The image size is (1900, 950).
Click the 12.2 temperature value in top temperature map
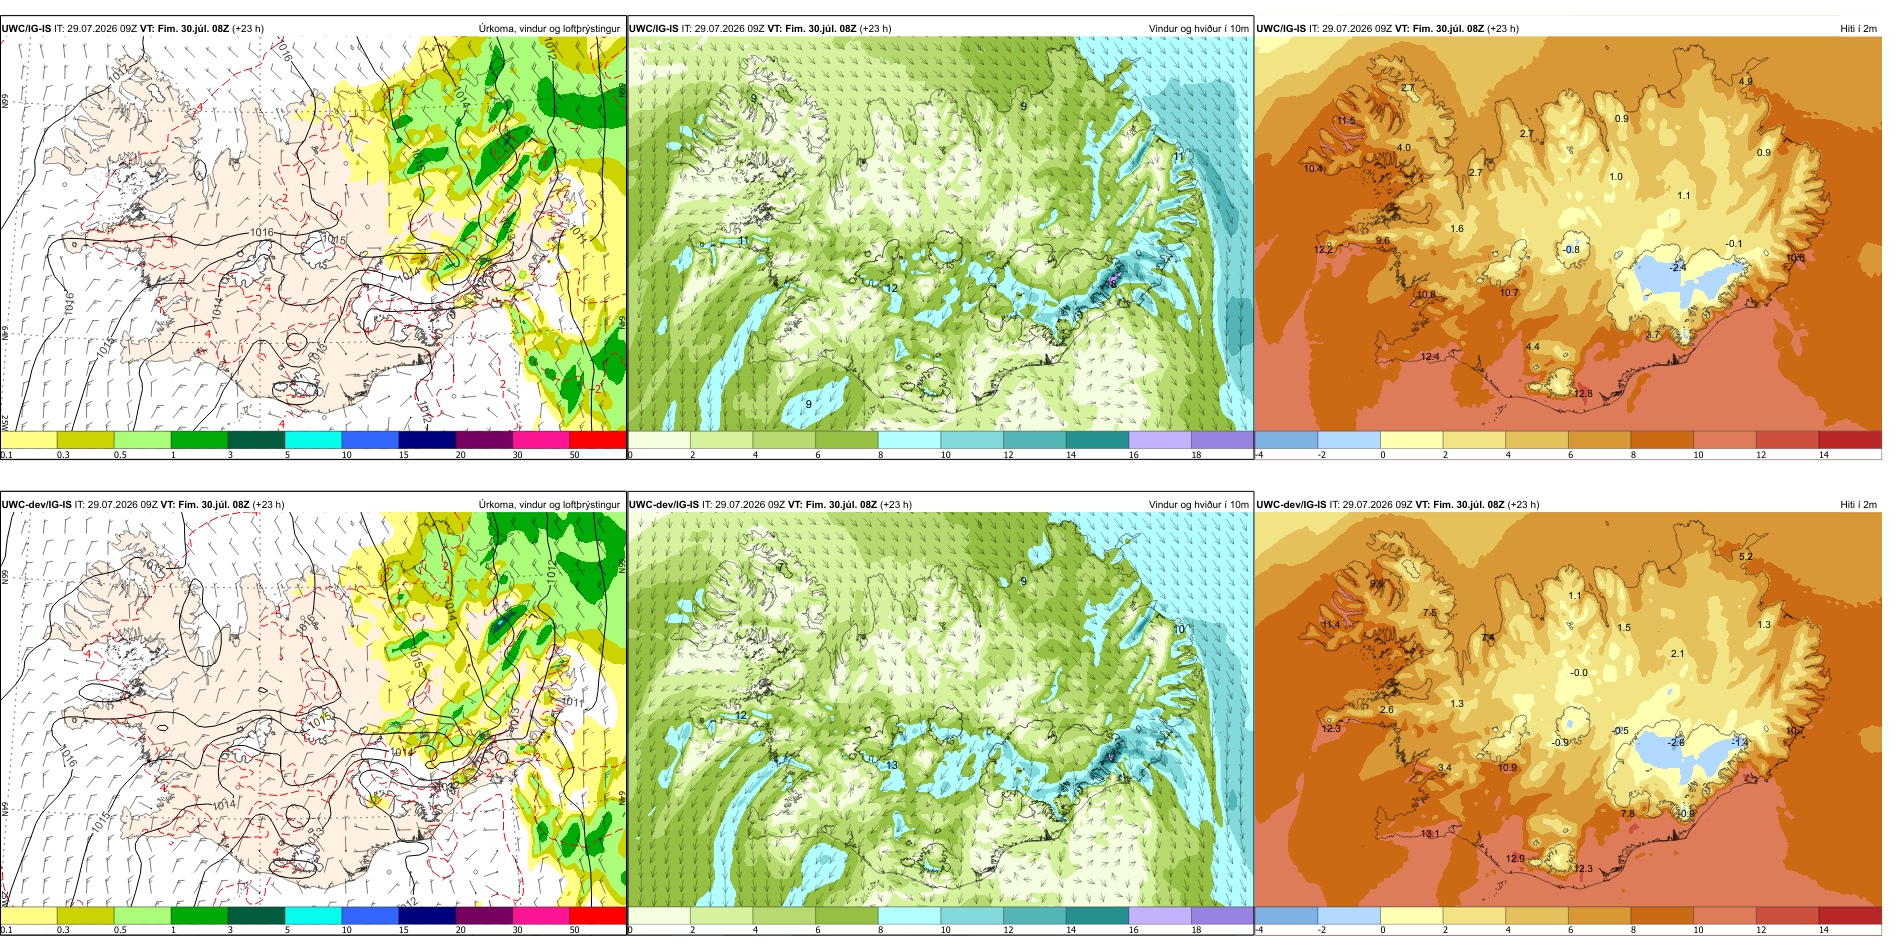(1323, 249)
